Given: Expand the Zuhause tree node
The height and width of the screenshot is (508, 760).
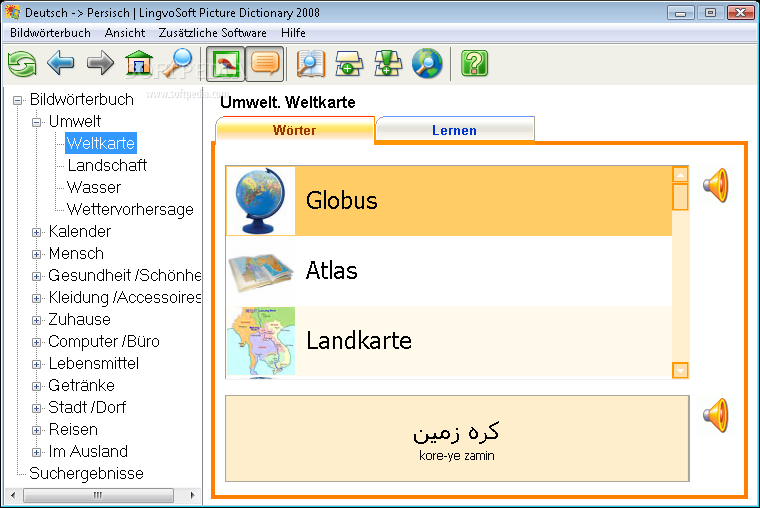Looking at the screenshot, I should [36, 320].
